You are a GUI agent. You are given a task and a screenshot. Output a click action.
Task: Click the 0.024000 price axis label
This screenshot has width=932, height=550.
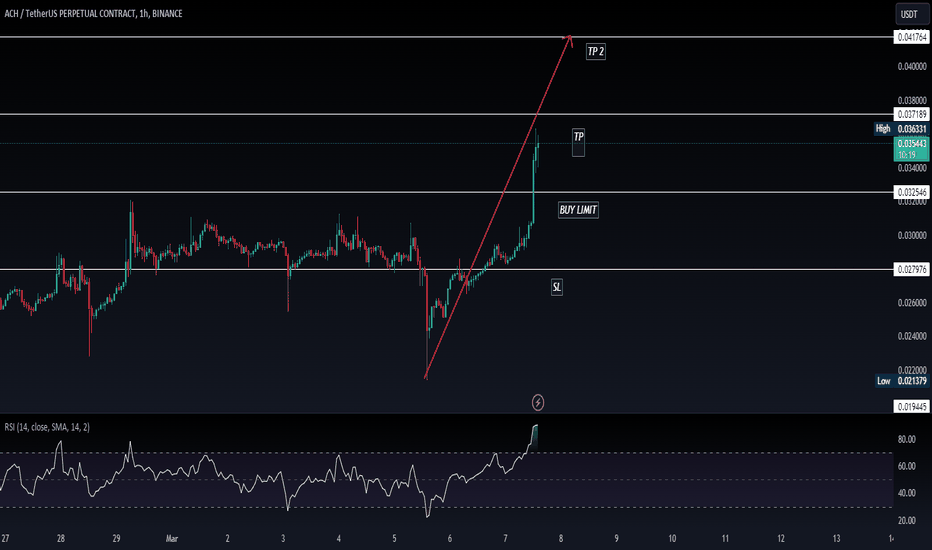(x=912, y=336)
